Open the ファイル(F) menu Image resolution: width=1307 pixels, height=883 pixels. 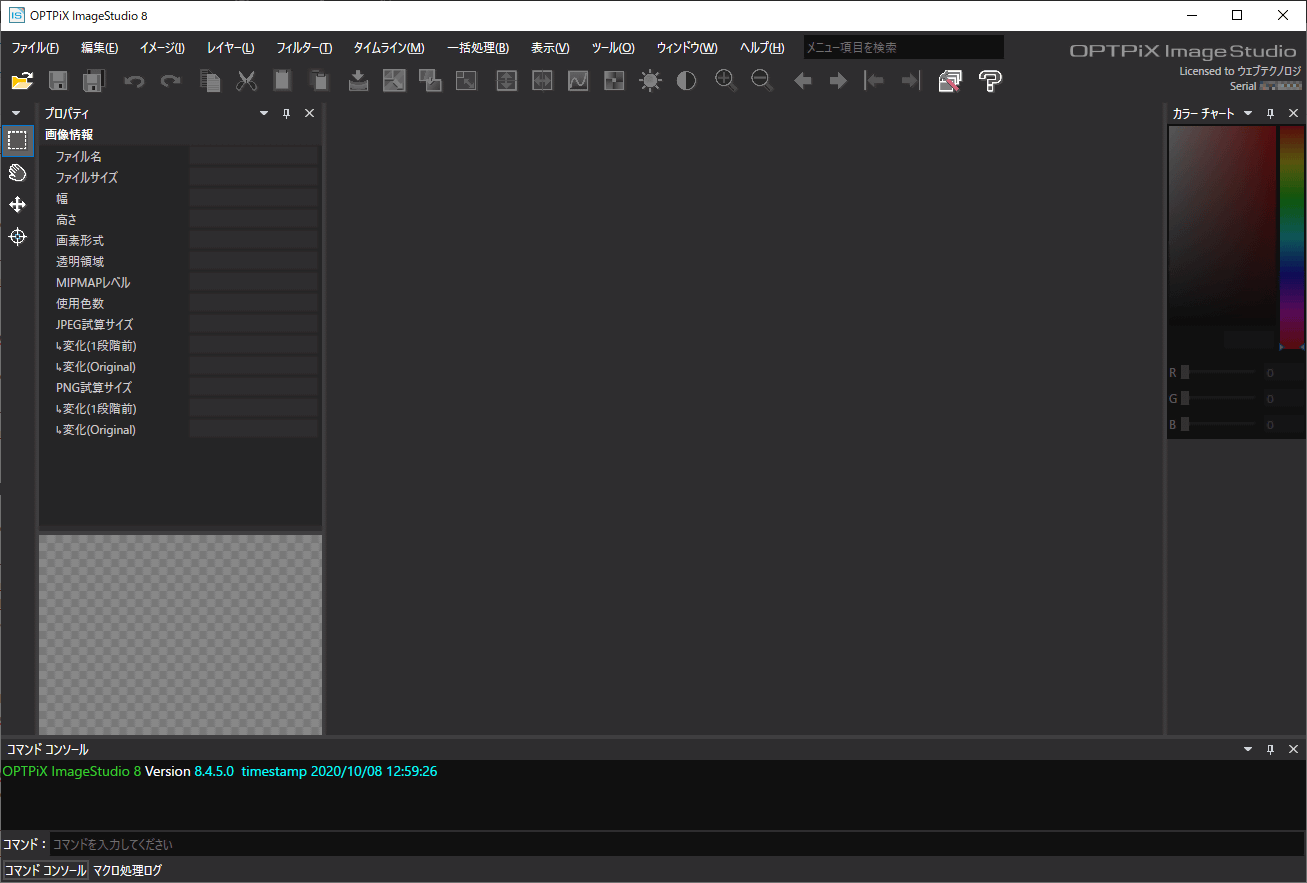click(35, 48)
